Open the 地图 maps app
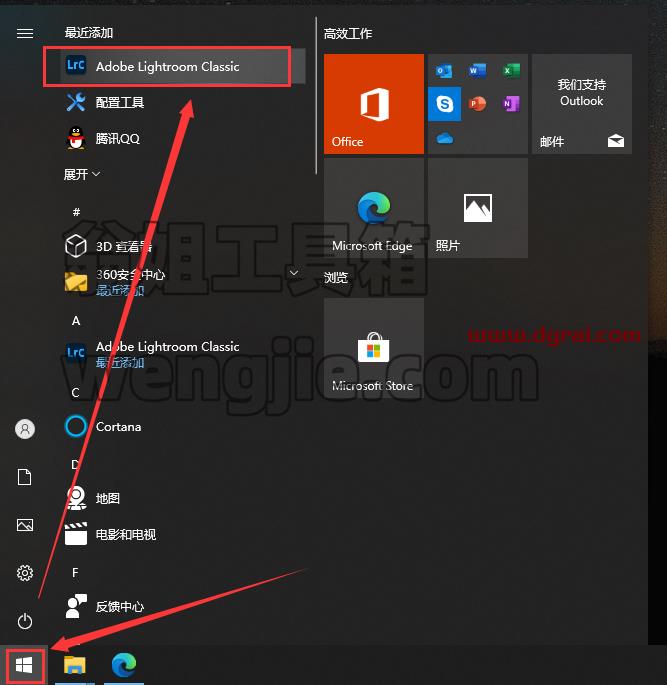Viewport: 667px width, 685px height. point(175,498)
